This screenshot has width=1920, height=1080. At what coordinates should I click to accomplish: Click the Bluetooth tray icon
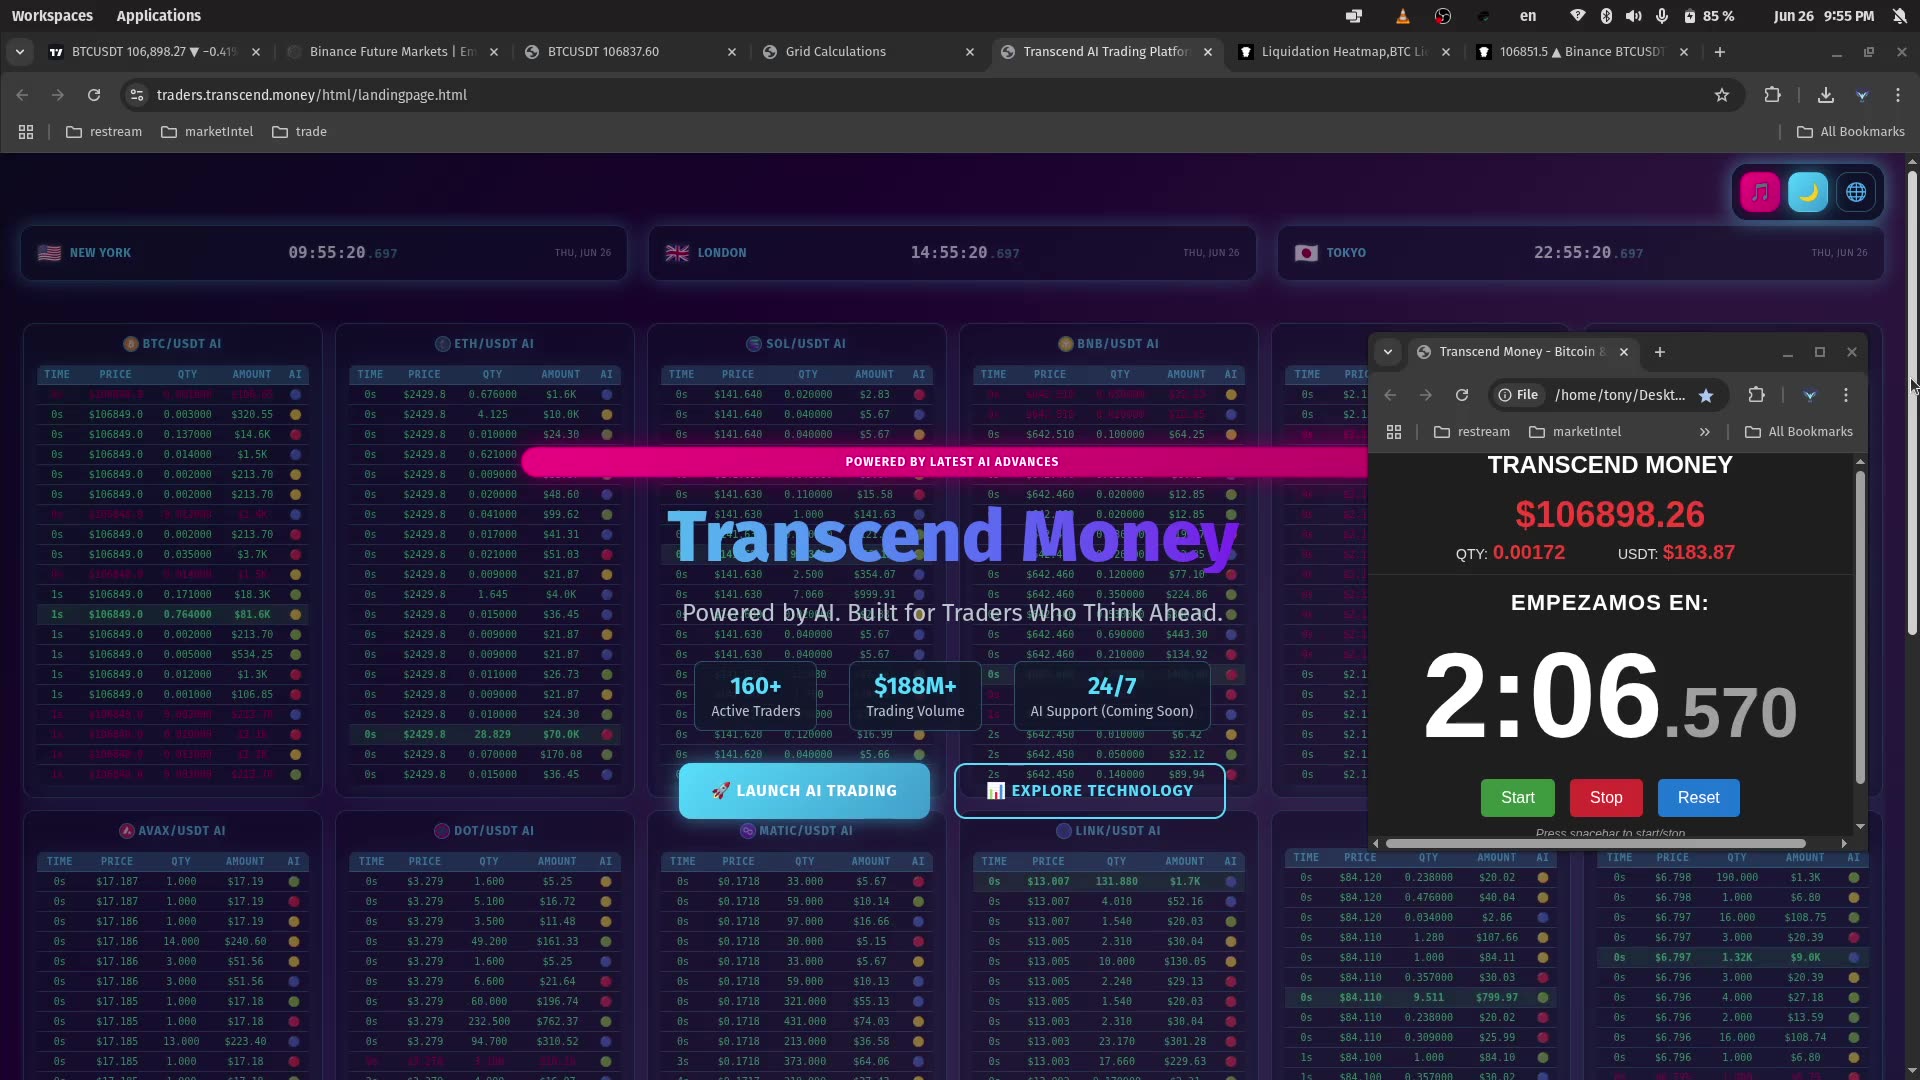[1605, 16]
